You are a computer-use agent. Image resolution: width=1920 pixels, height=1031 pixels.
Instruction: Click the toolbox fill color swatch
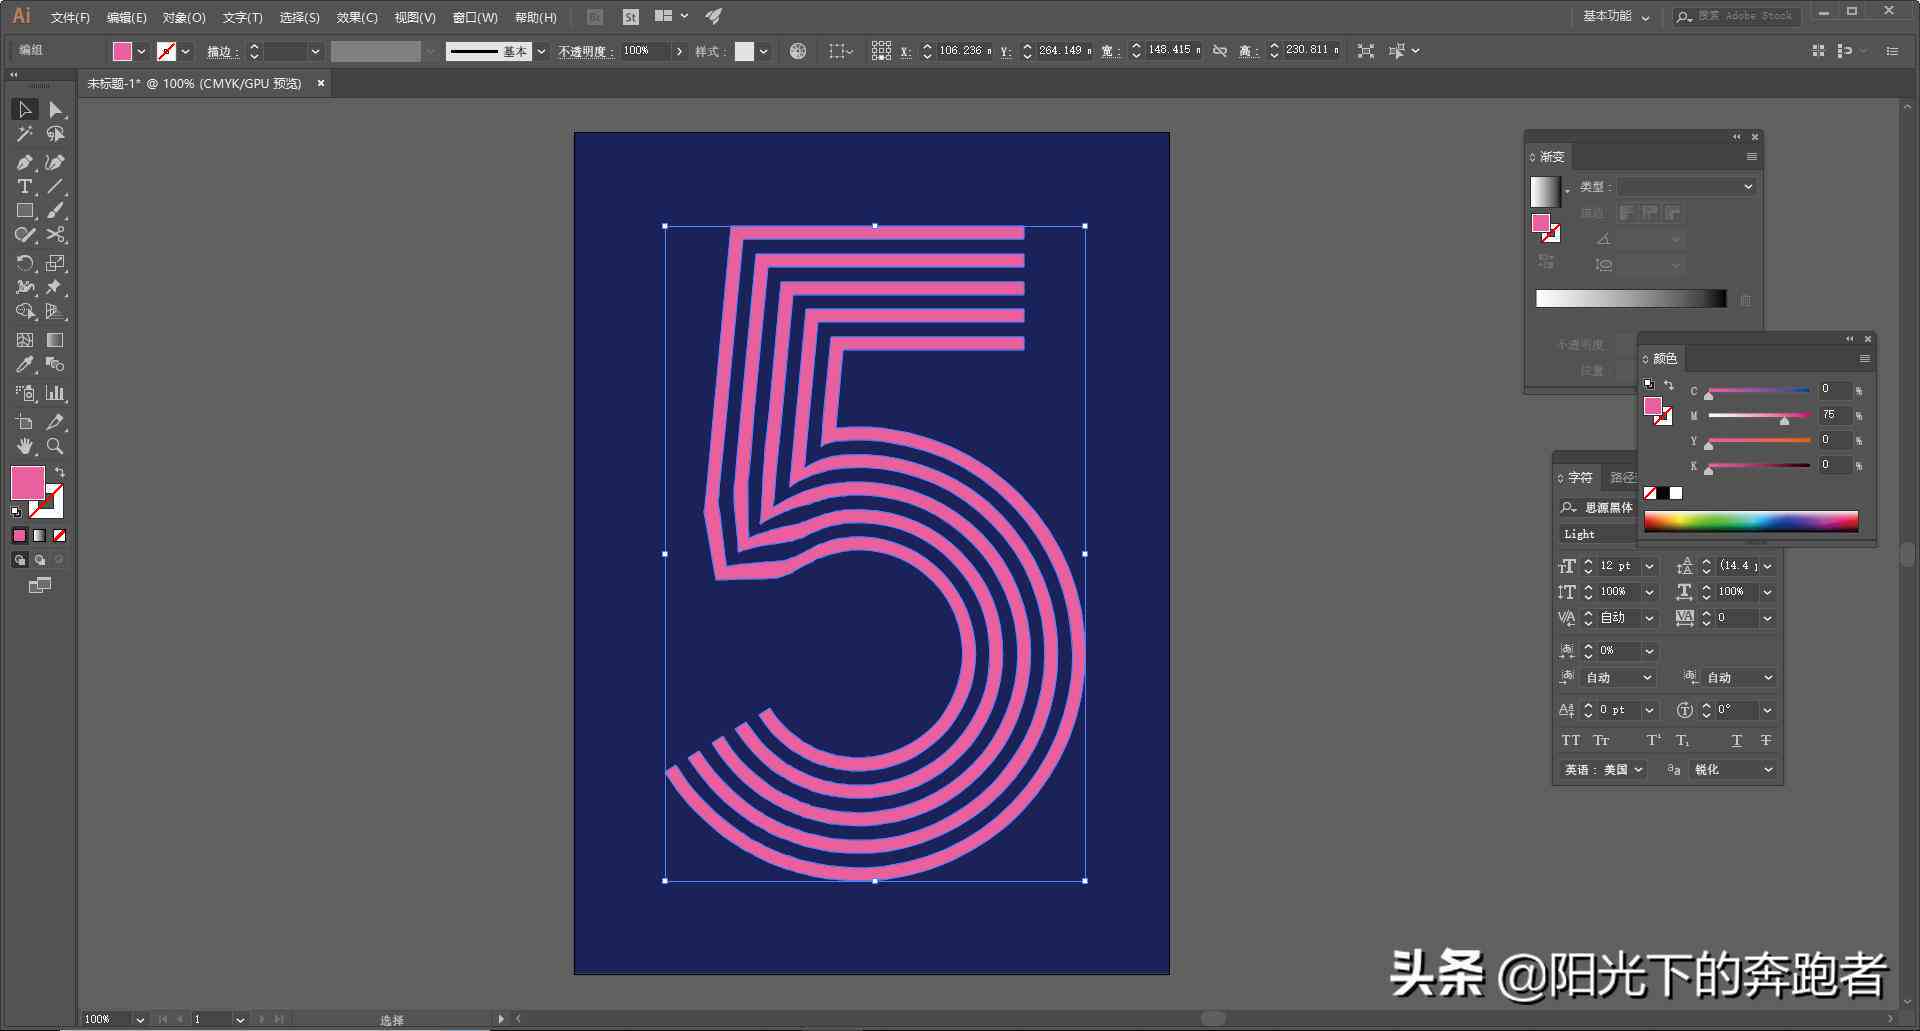pyautogui.click(x=28, y=483)
